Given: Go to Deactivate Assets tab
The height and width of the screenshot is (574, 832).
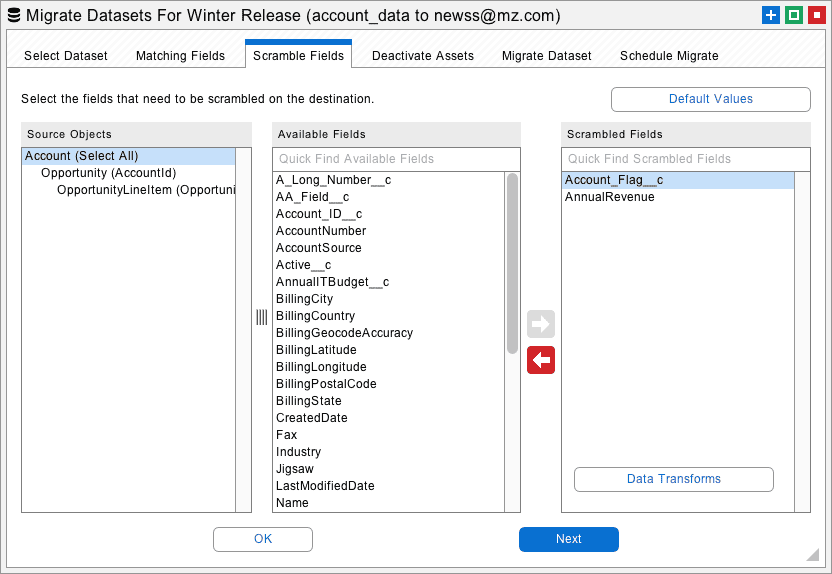Looking at the screenshot, I should click(423, 56).
